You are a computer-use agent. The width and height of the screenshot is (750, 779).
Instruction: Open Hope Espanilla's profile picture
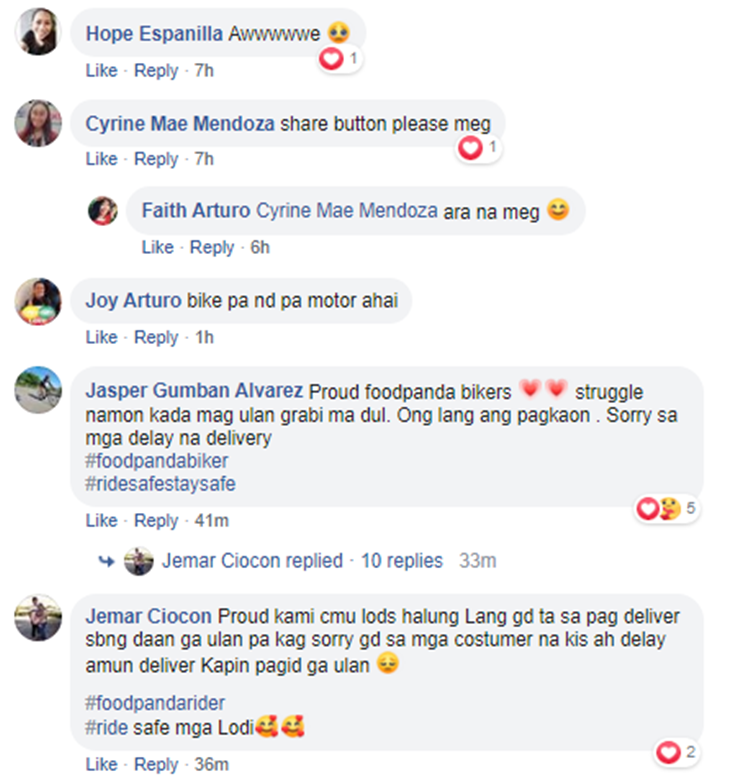pyautogui.click(x=38, y=32)
